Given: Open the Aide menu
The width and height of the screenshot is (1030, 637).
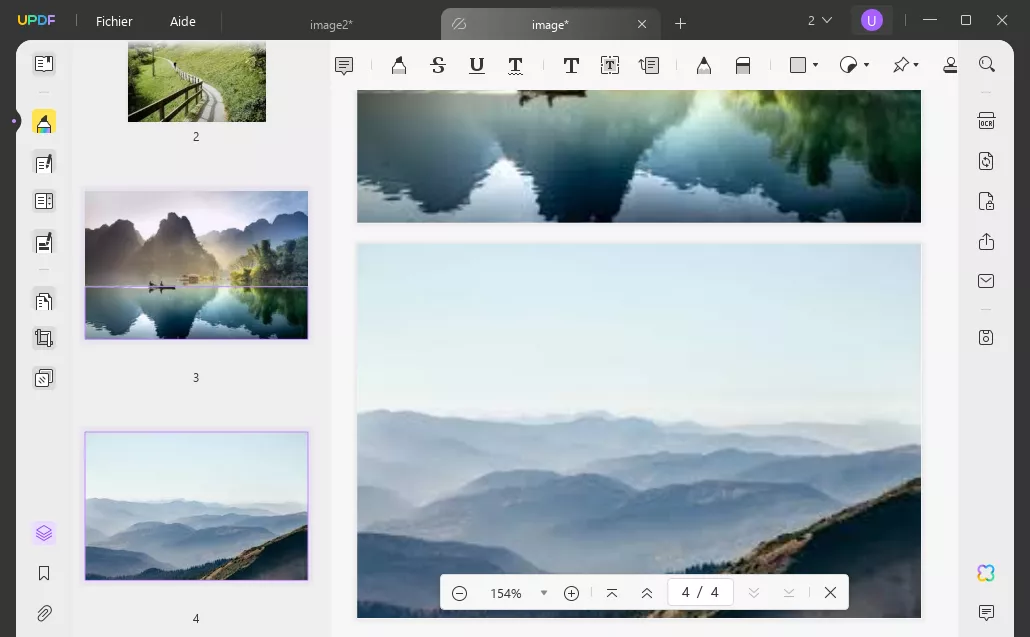Looking at the screenshot, I should tap(183, 21).
